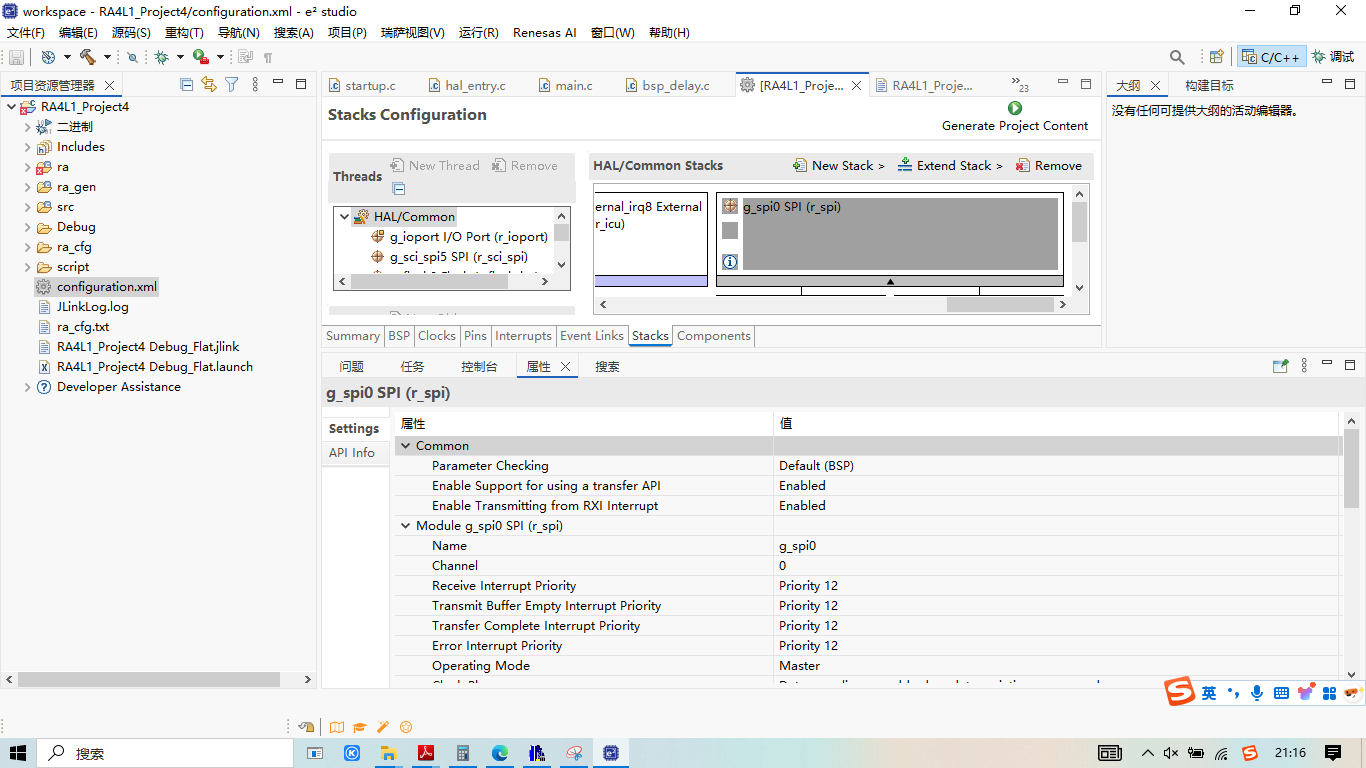
Task: Click Remove button in HAL/Common Stacks
Action: [x=1048, y=166]
